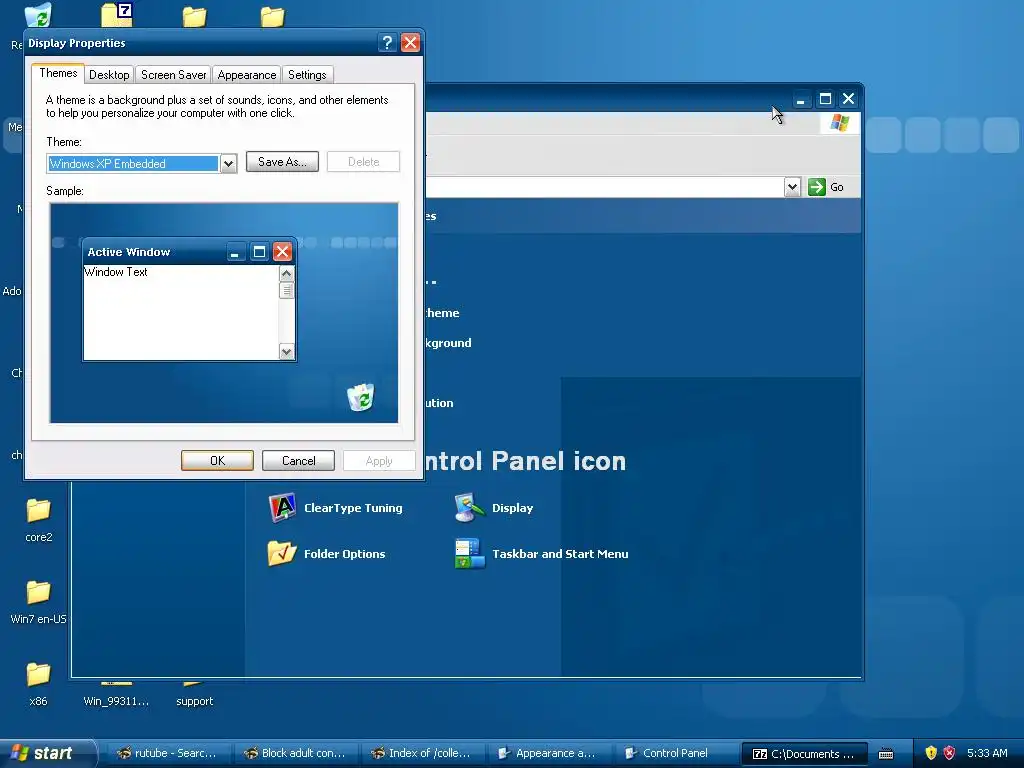Open the ClearType Tuning control panel item
1024x768 pixels.
[x=336, y=508]
